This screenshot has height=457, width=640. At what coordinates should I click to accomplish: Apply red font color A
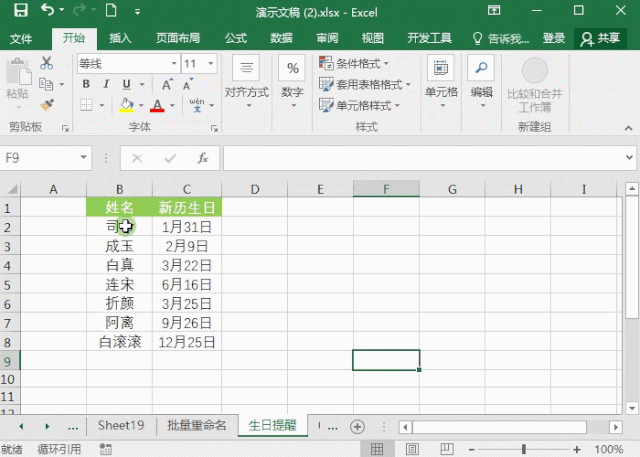pyautogui.click(x=157, y=105)
